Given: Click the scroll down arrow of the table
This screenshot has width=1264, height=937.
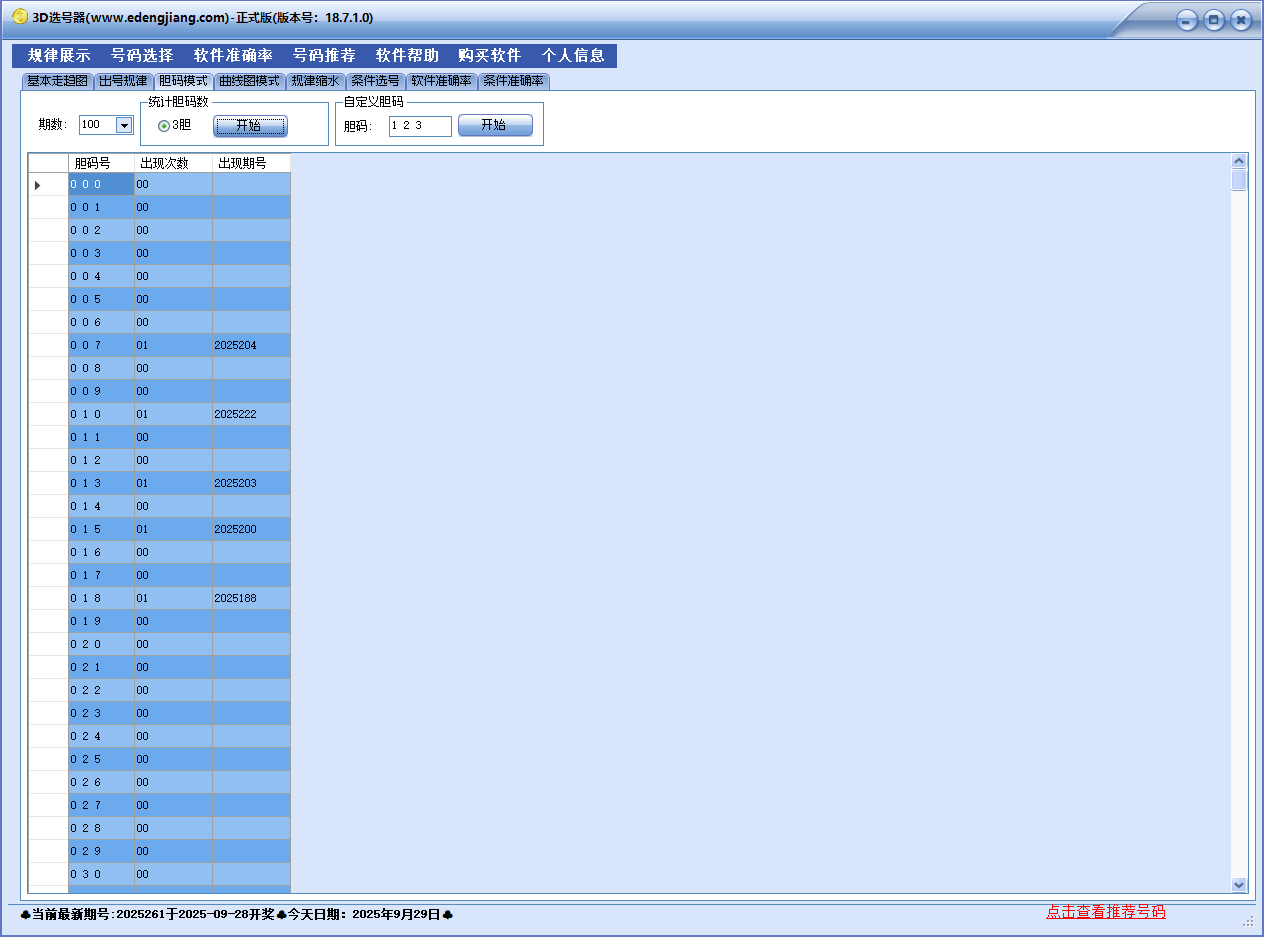Looking at the screenshot, I should [x=1239, y=884].
